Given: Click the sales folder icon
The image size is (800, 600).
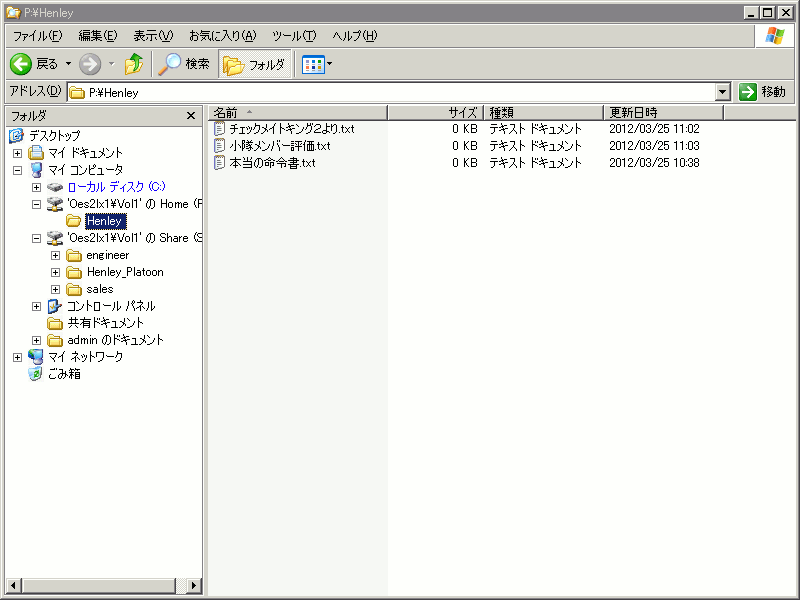Looking at the screenshot, I should 74,289.
